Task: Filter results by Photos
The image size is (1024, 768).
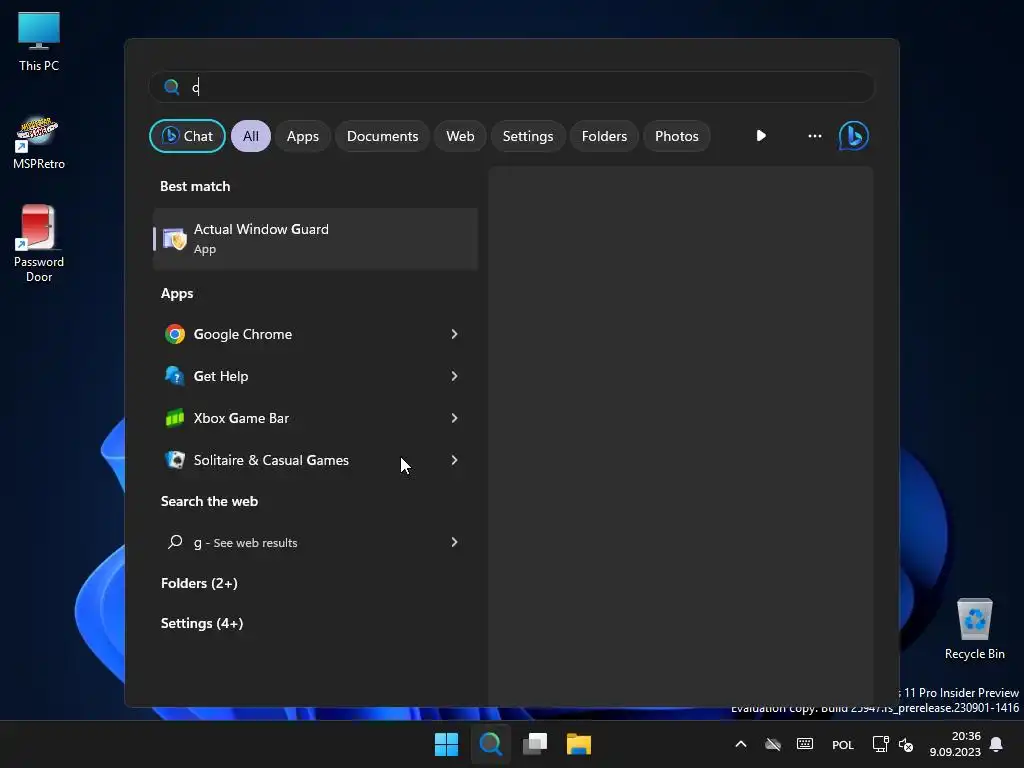Action: pyautogui.click(x=677, y=136)
